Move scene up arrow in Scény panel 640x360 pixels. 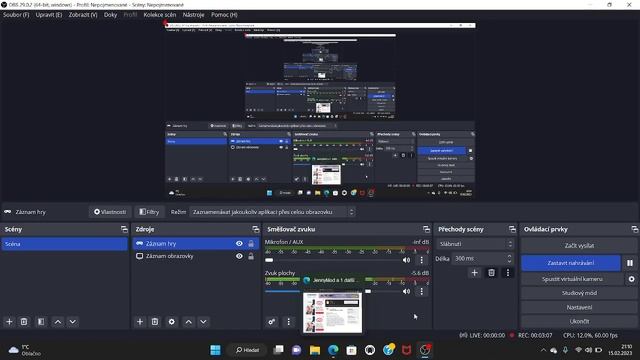tap(58, 322)
